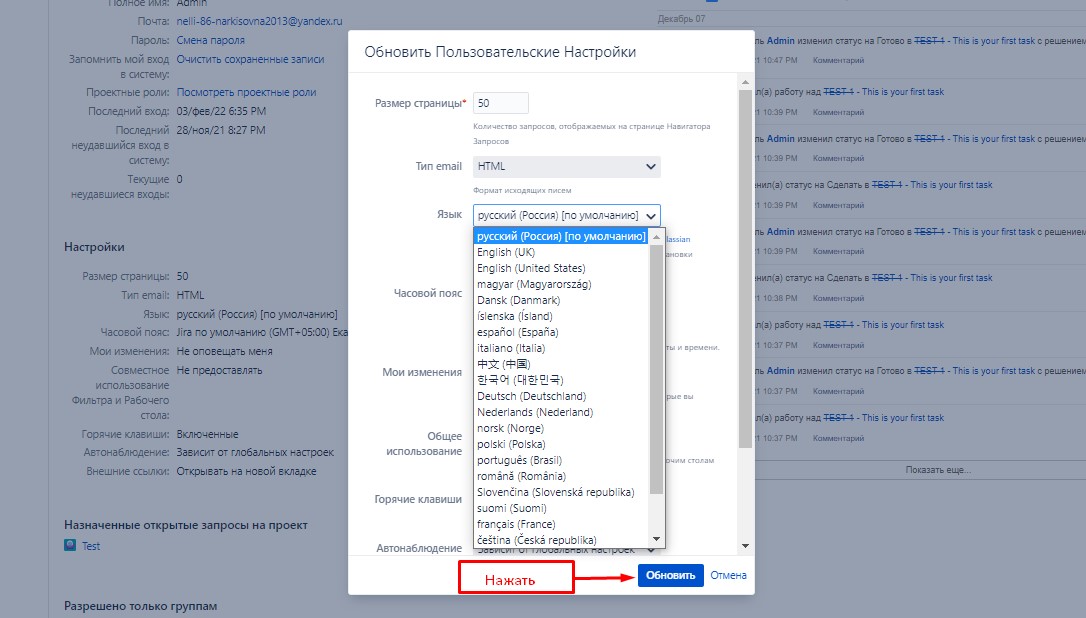The height and width of the screenshot is (618, 1086).
Task: Click the Обновить button
Action: [670, 575]
